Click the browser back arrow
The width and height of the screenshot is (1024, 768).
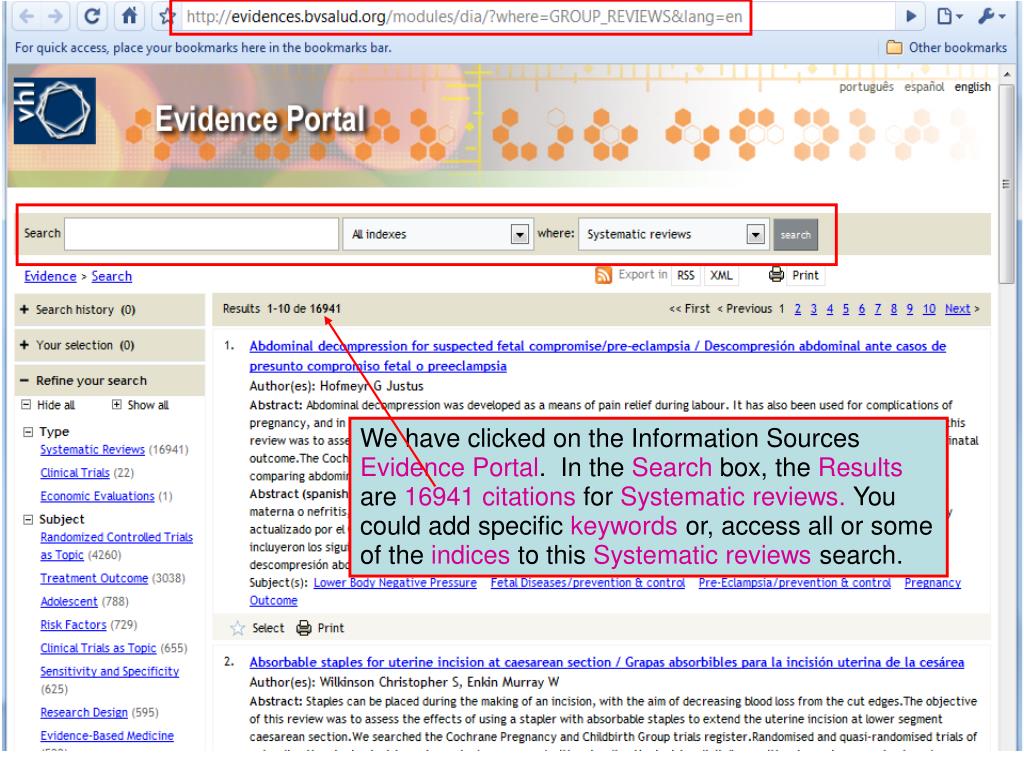coord(27,16)
